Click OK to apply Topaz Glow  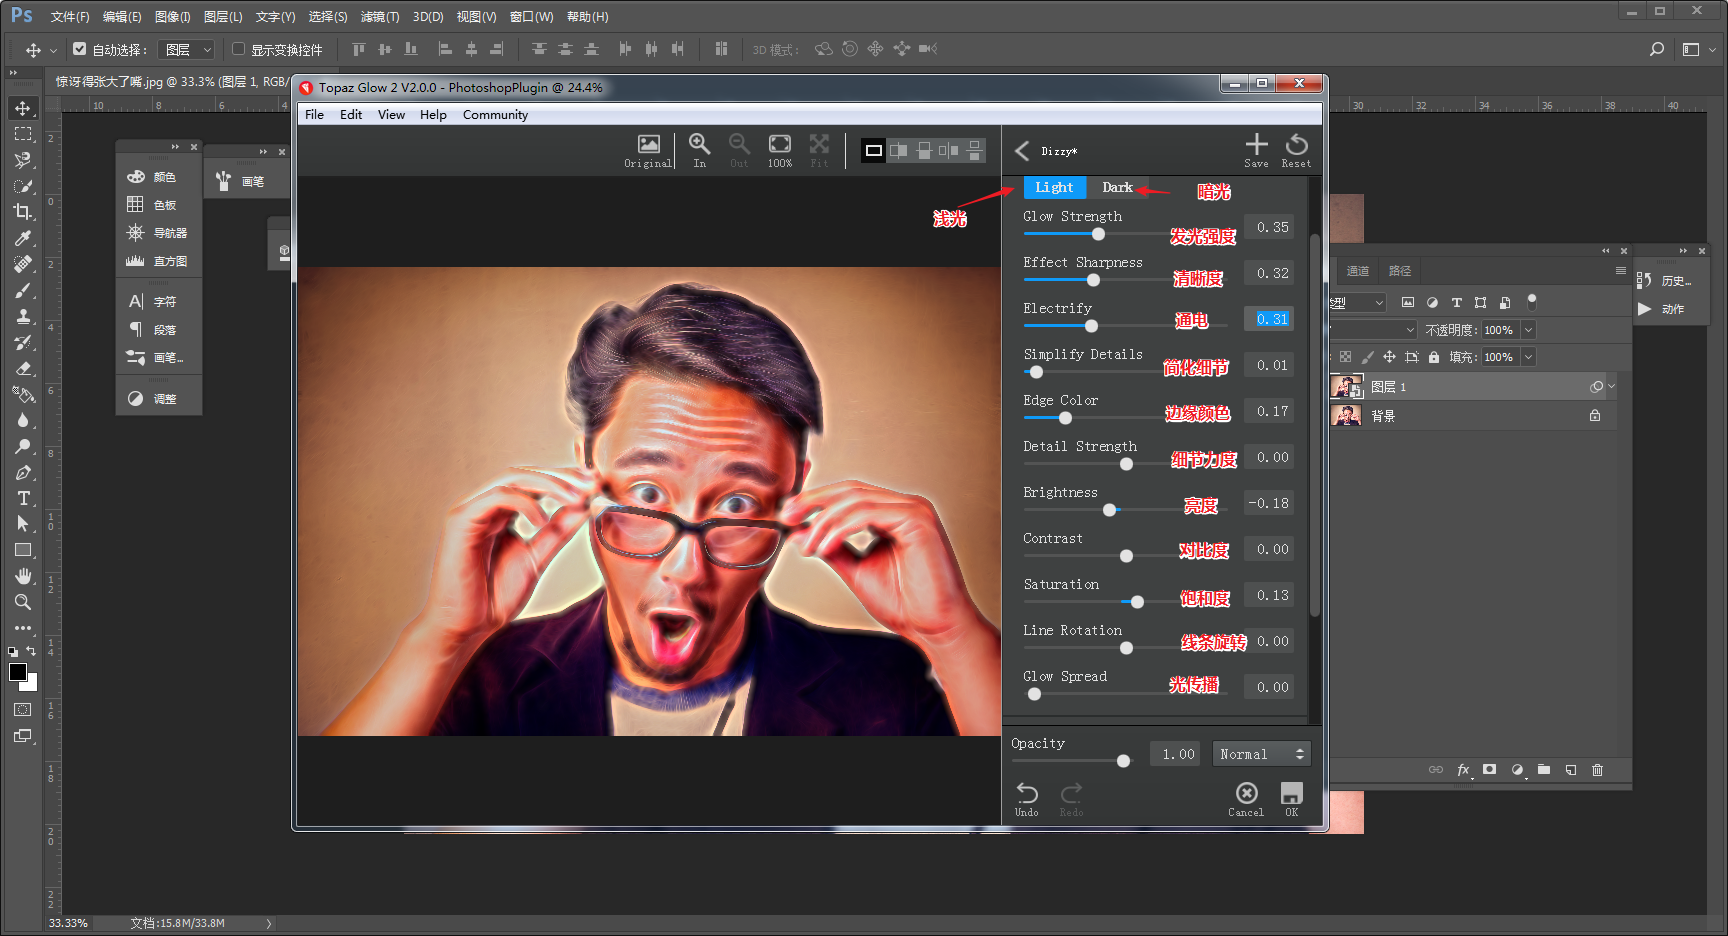tap(1292, 799)
